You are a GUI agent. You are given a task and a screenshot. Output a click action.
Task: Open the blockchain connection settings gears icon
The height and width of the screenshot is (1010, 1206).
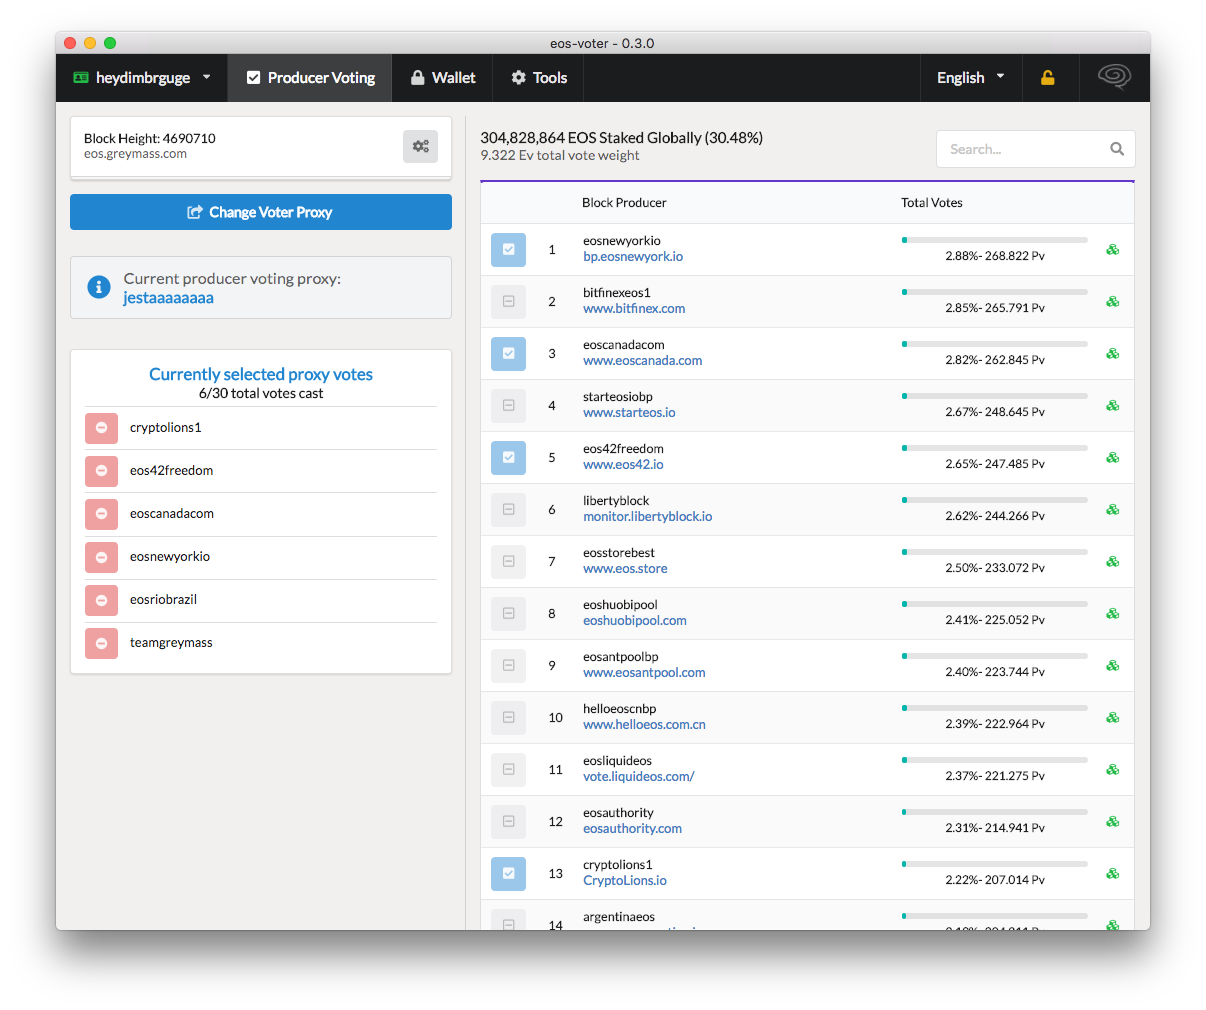421,146
